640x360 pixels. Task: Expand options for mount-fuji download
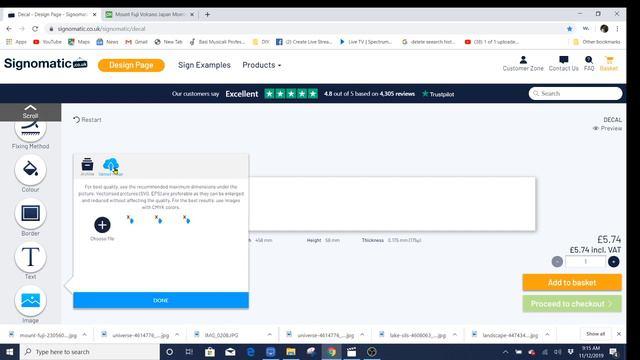84,335
